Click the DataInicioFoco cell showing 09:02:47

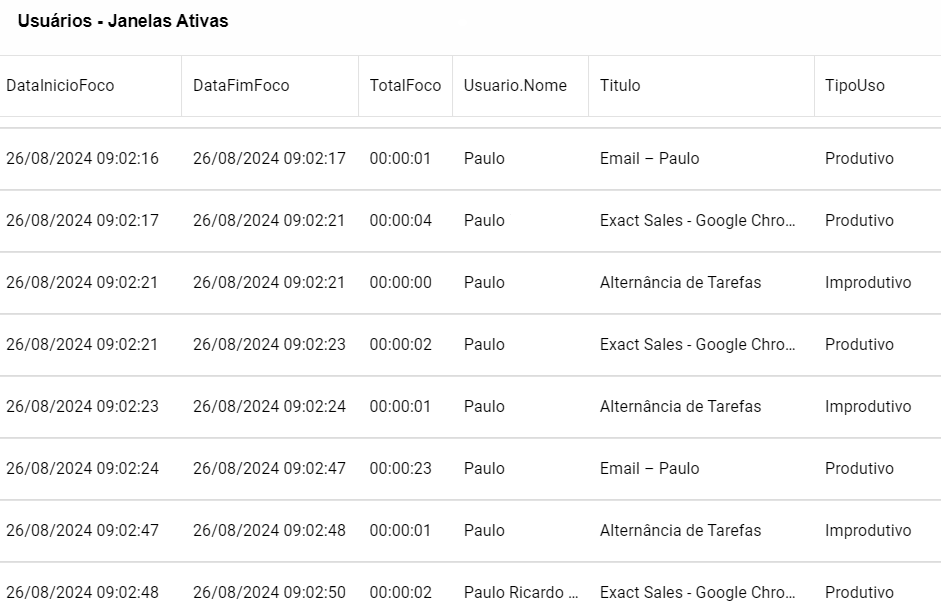(x=82, y=531)
